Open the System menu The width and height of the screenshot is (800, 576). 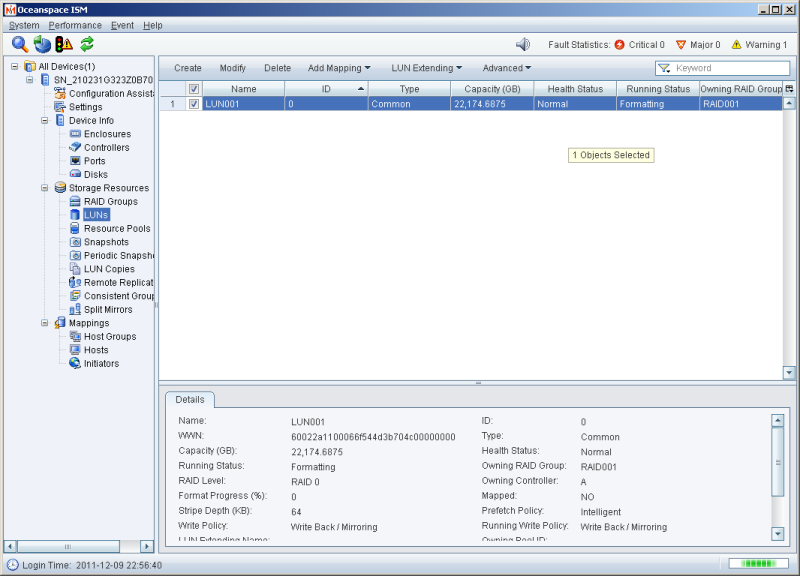click(24, 26)
